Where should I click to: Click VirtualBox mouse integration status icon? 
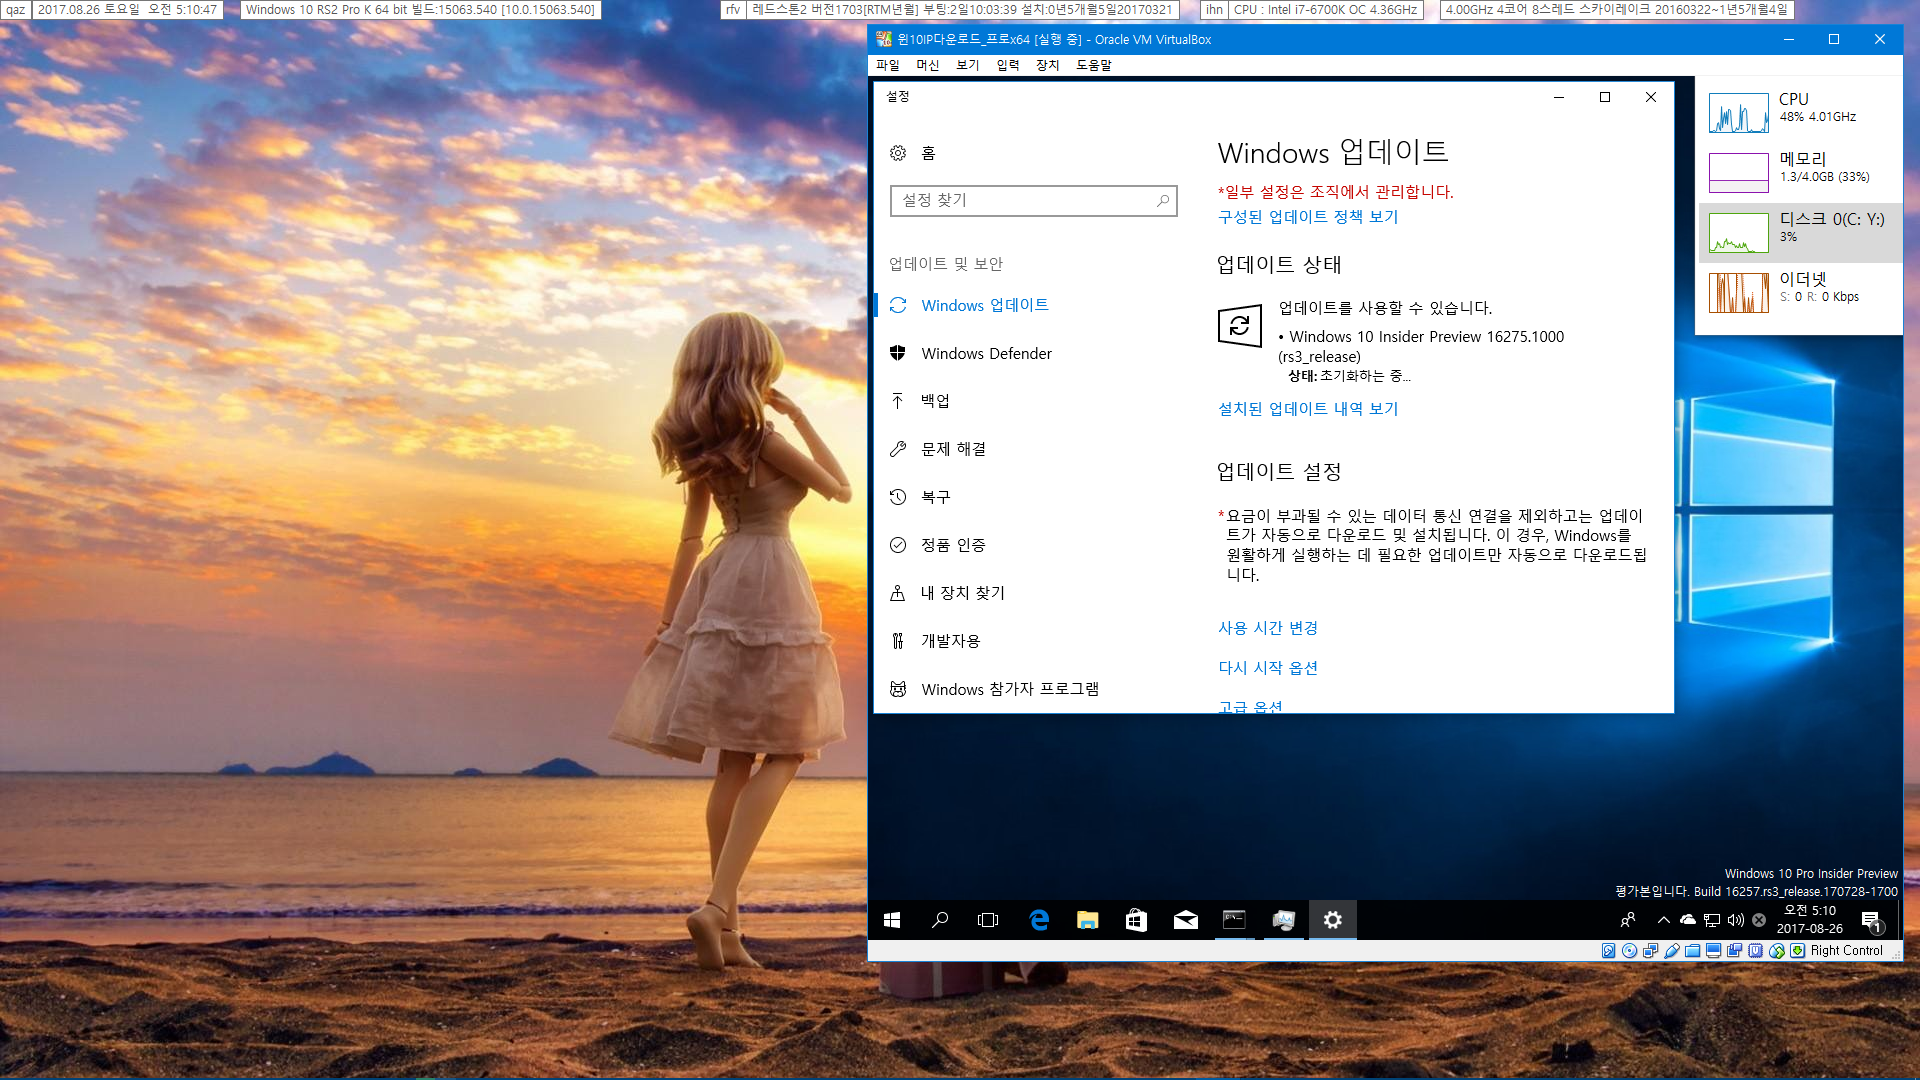1777,950
